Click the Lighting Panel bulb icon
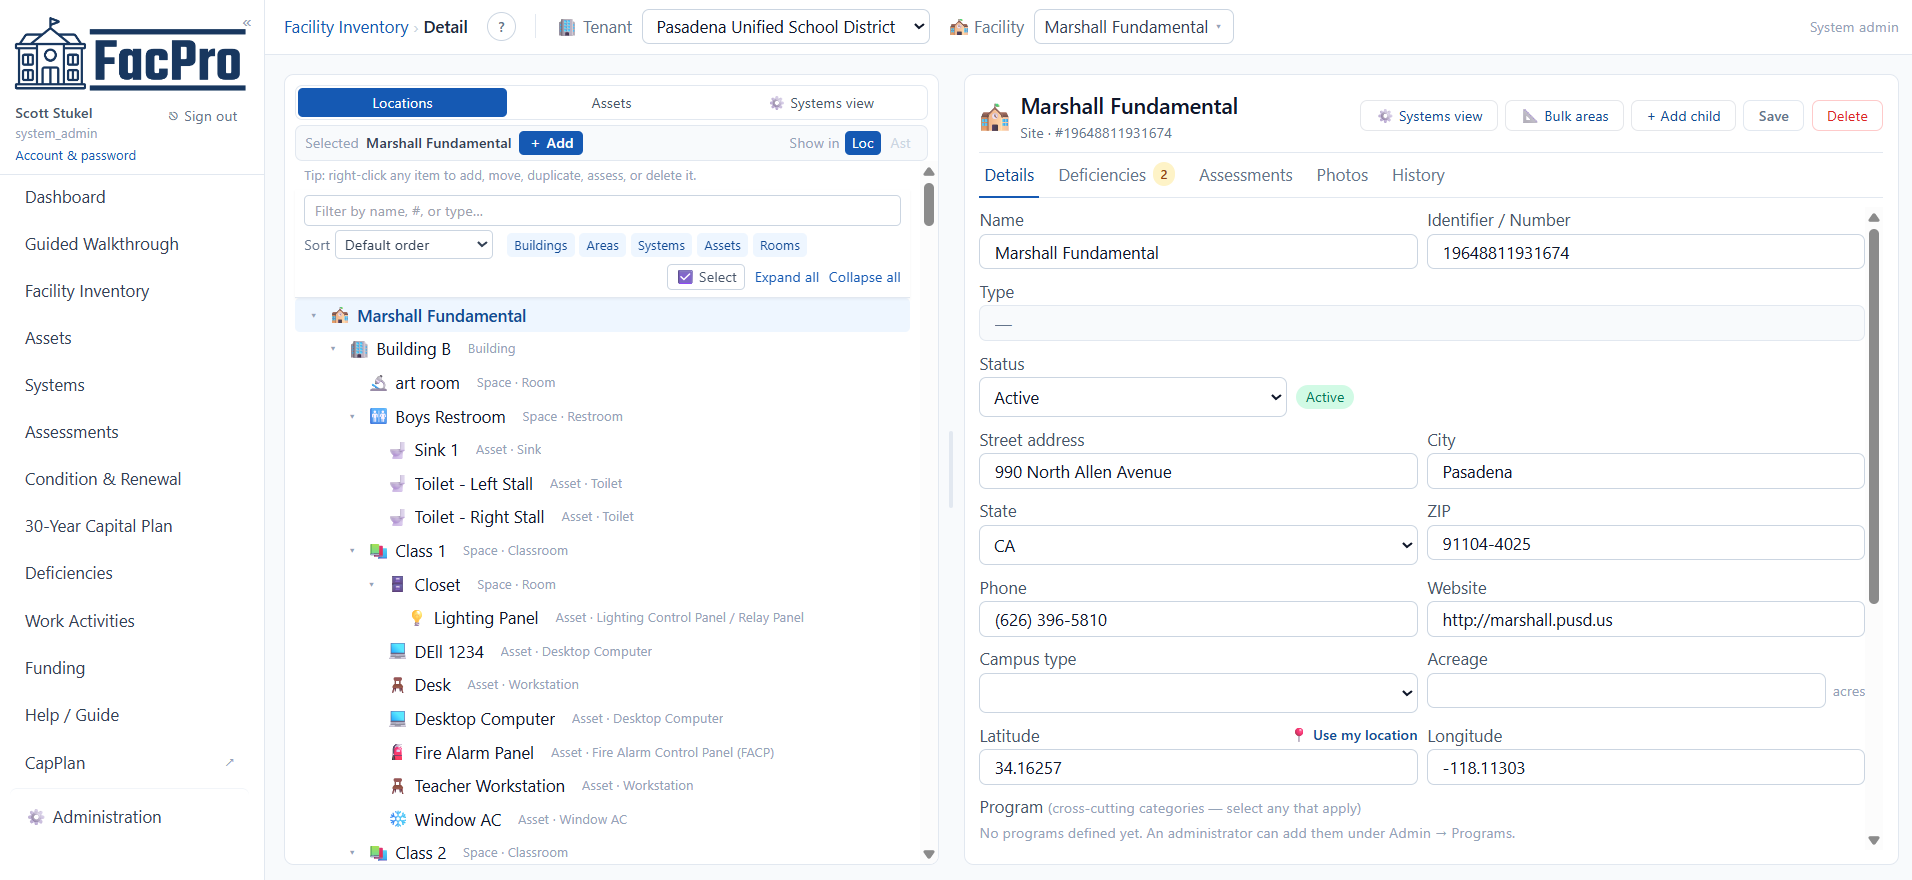This screenshot has height=880, width=1912. coord(416,618)
